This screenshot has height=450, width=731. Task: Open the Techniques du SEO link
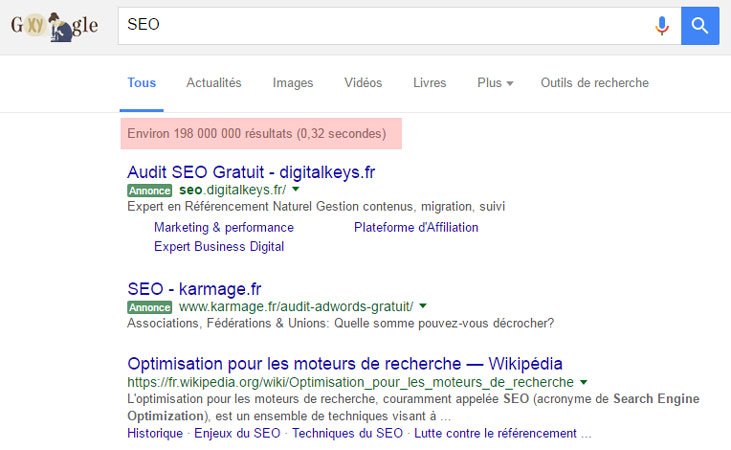[347, 434]
